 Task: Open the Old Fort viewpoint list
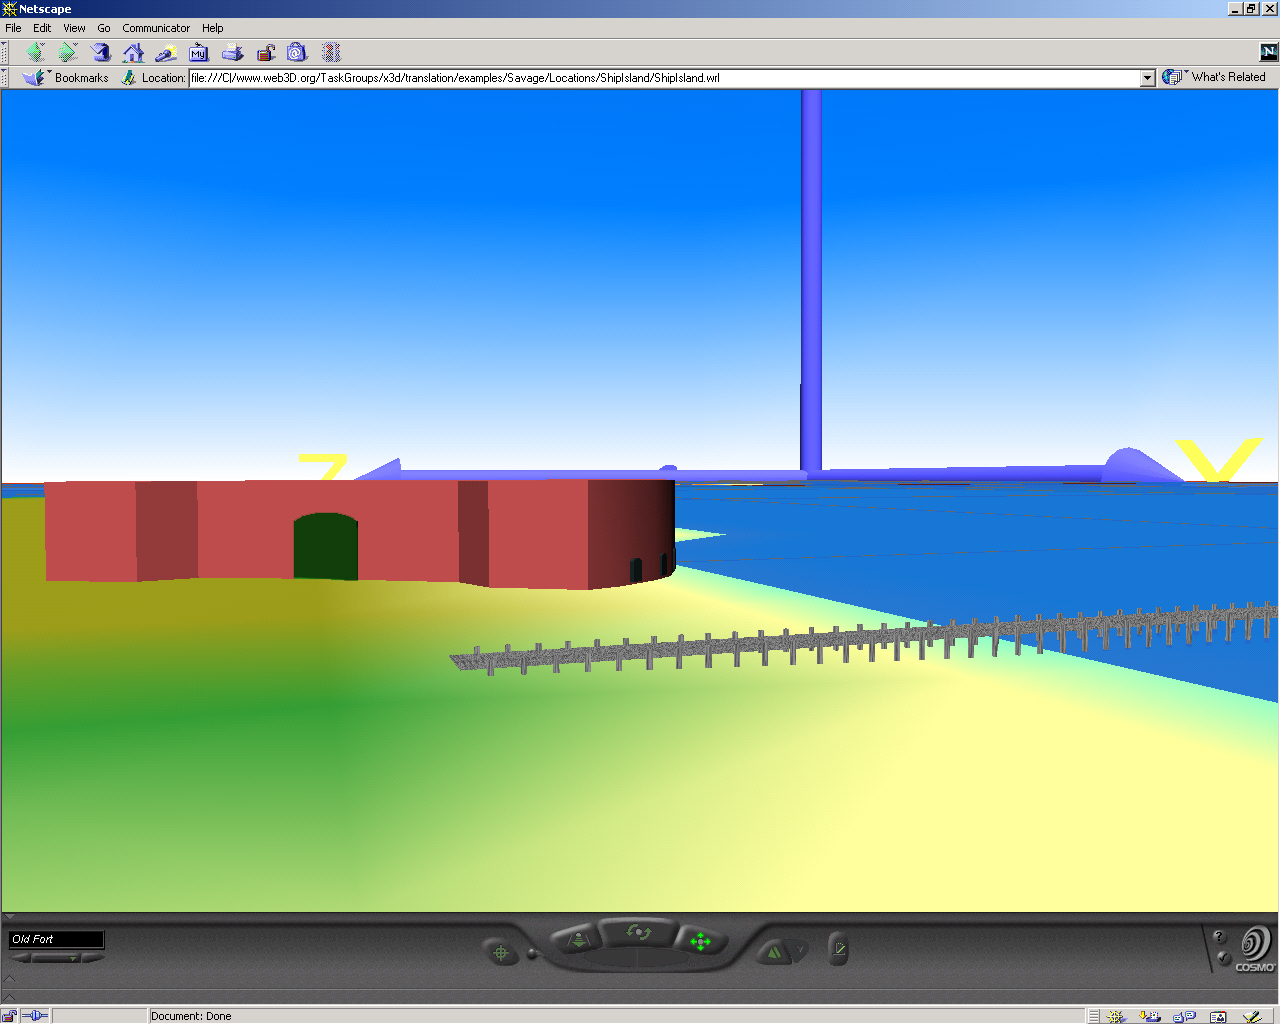[56, 939]
